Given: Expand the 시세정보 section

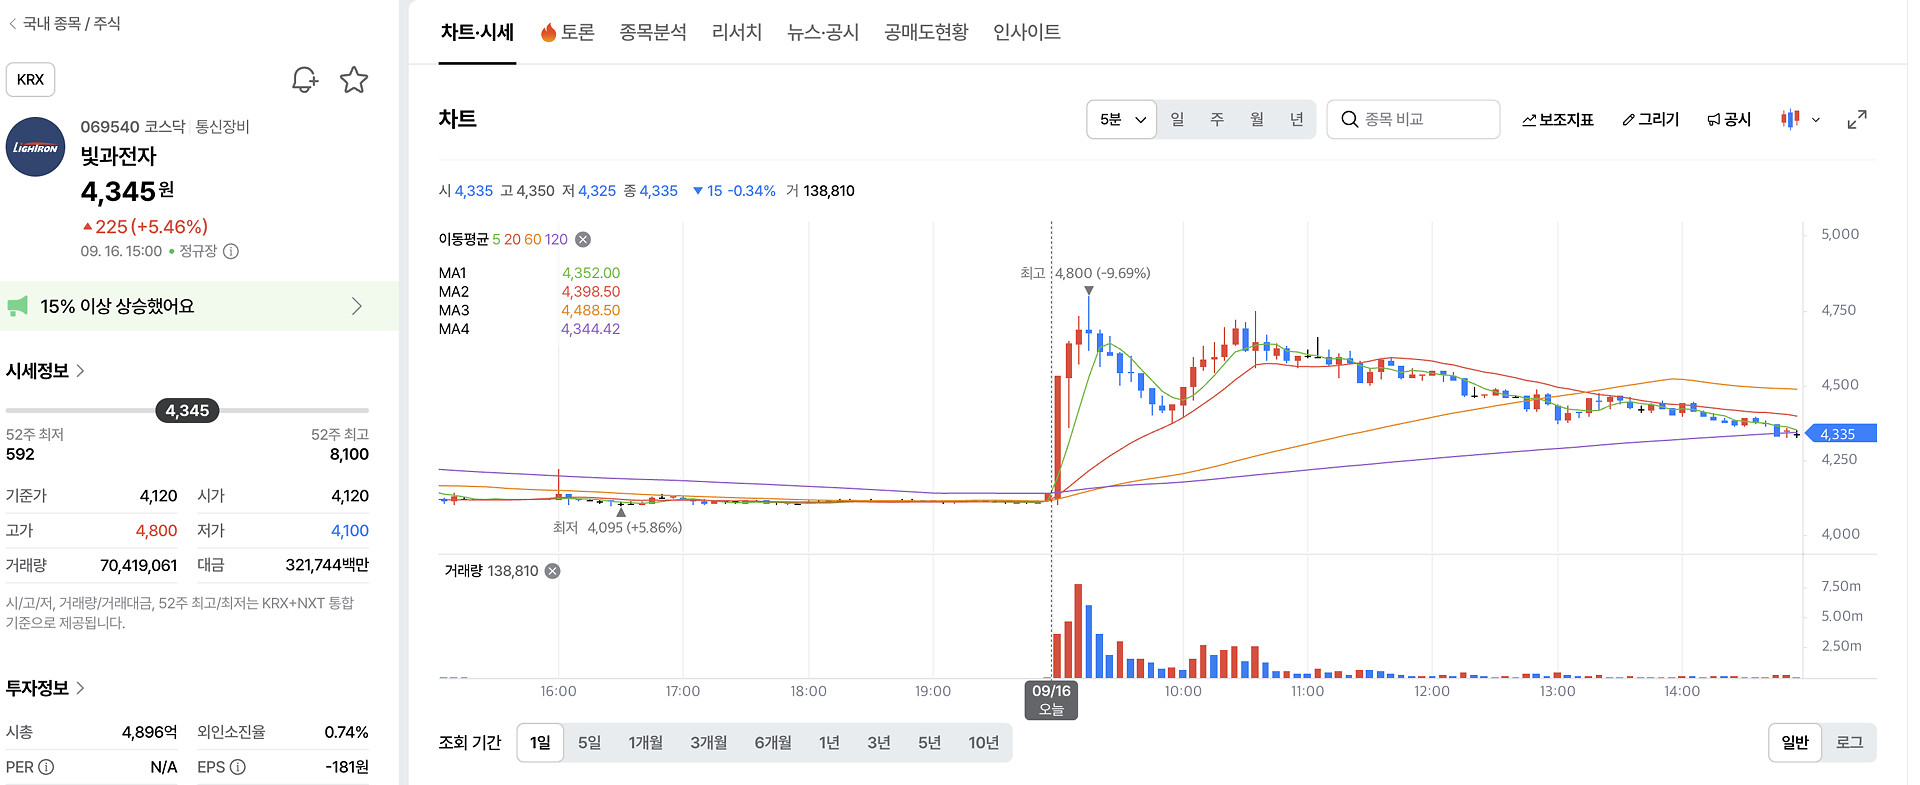Looking at the screenshot, I should [x=45, y=371].
